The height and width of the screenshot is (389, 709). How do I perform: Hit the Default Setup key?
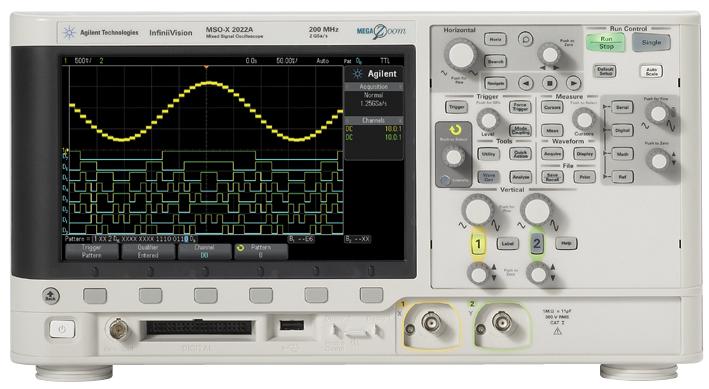605,71
